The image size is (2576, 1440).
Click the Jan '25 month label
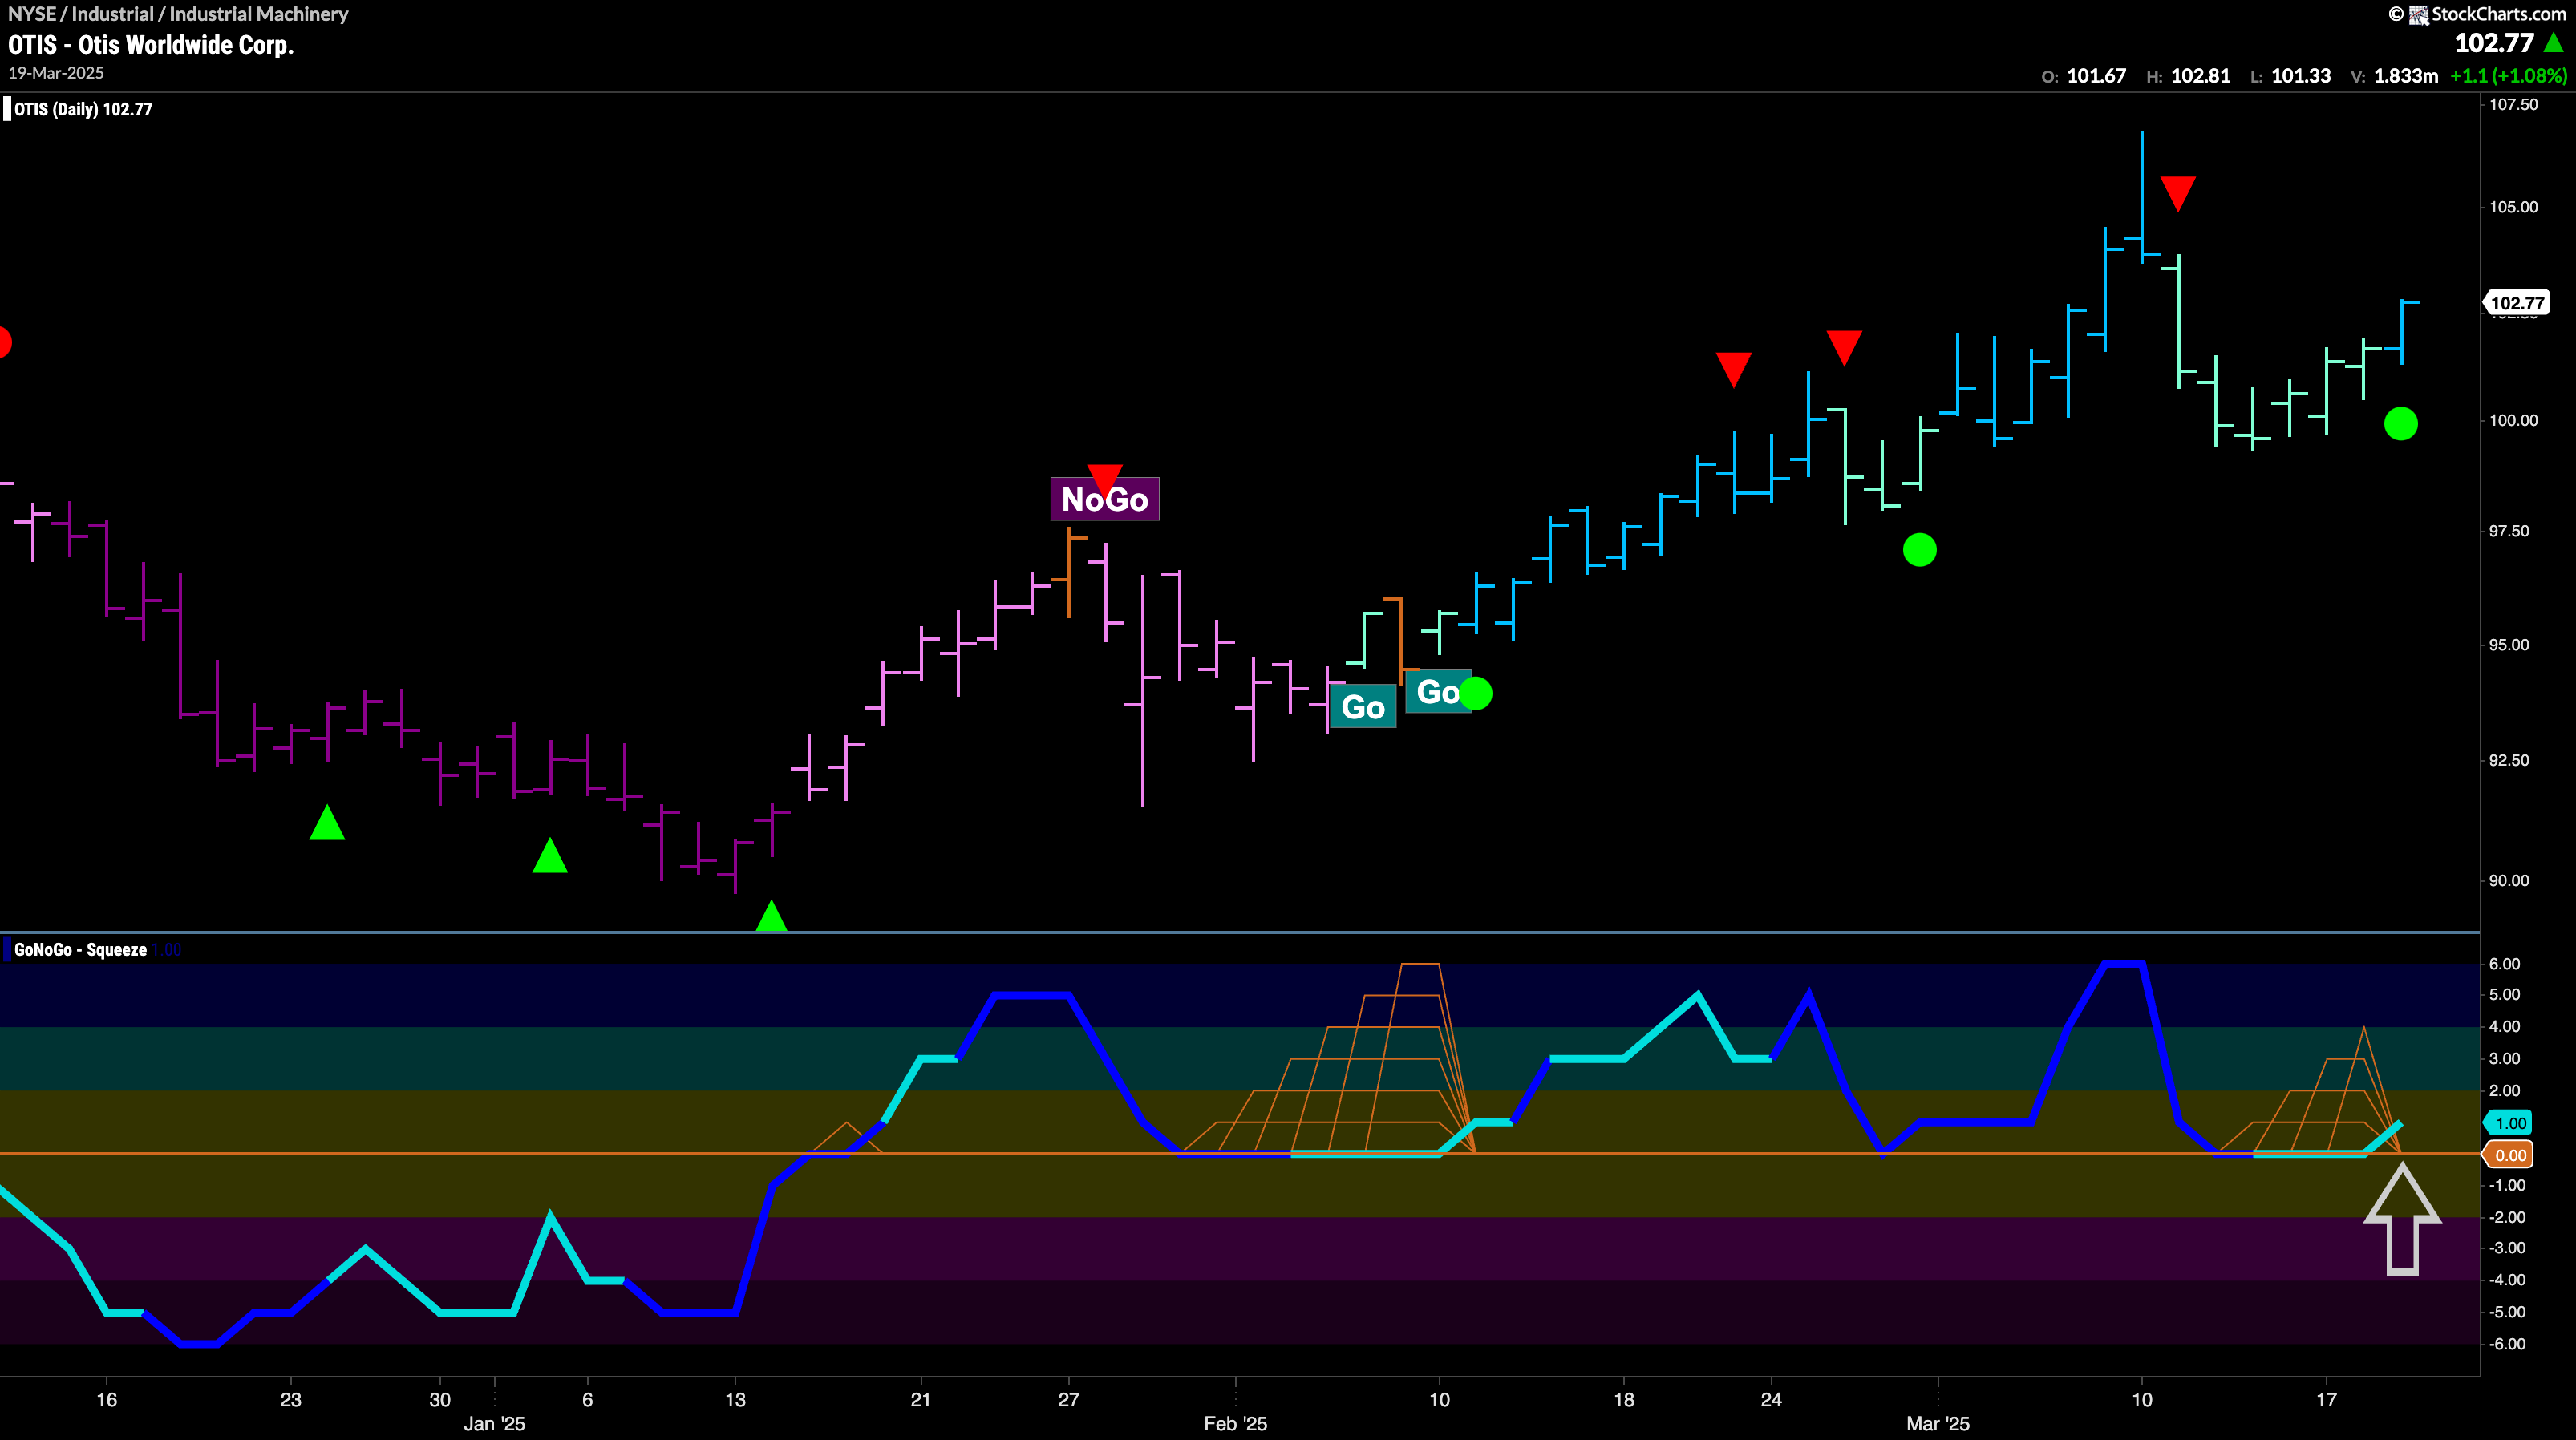tap(494, 1423)
